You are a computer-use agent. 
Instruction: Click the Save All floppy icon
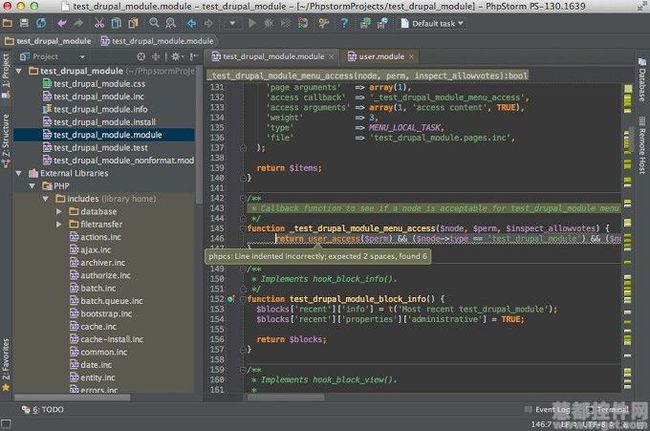(24, 23)
